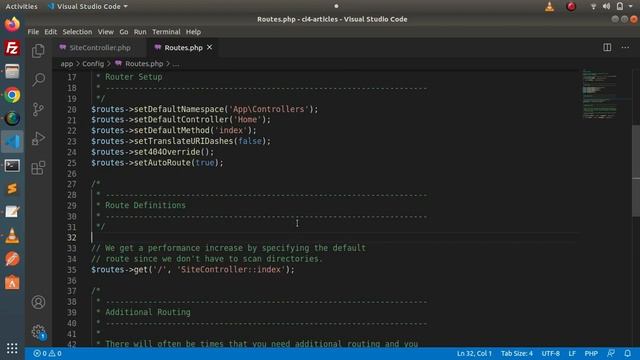Launch VLC media player from the dock
Screen dimensions: 640x360
click(12, 236)
